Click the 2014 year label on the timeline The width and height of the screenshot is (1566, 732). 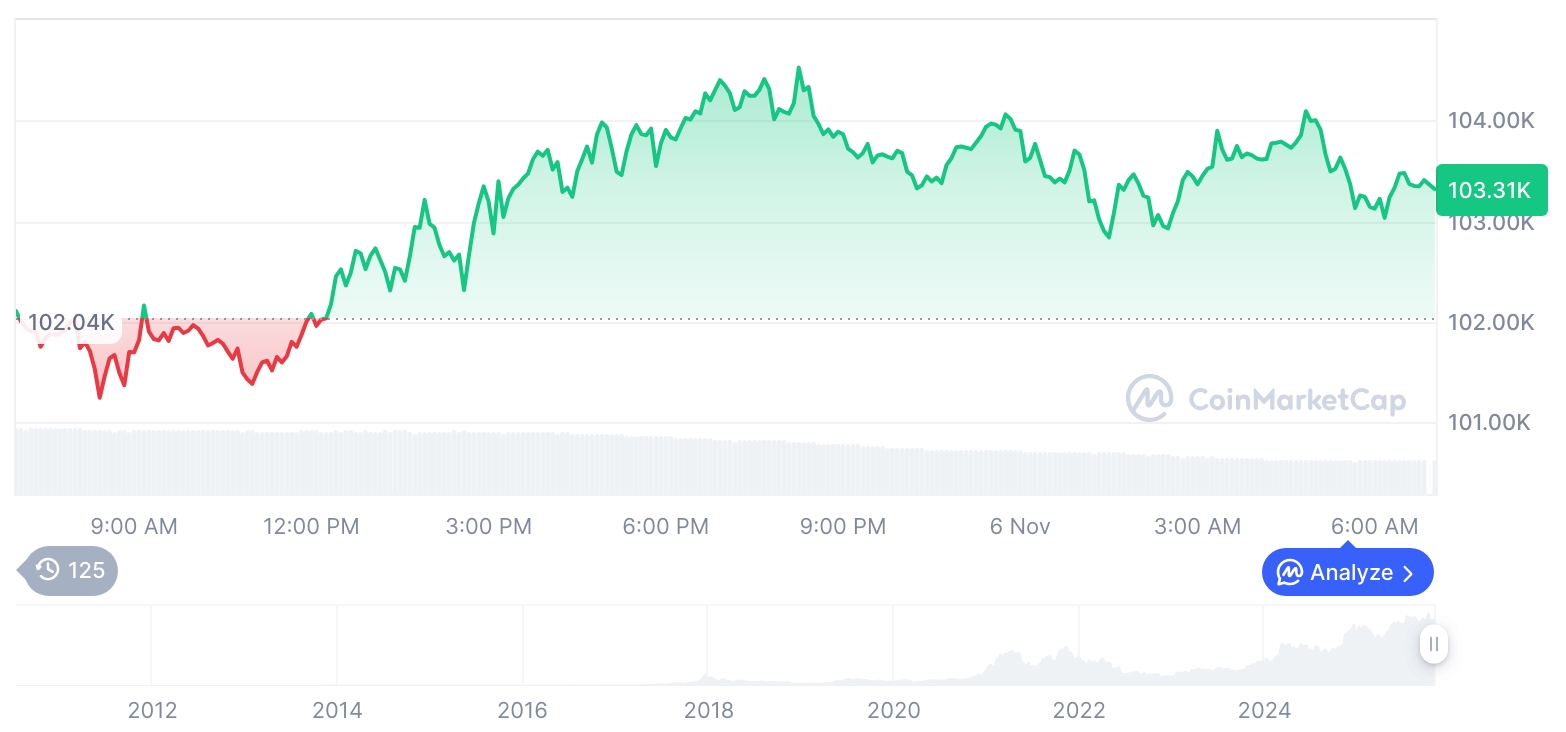tap(337, 711)
